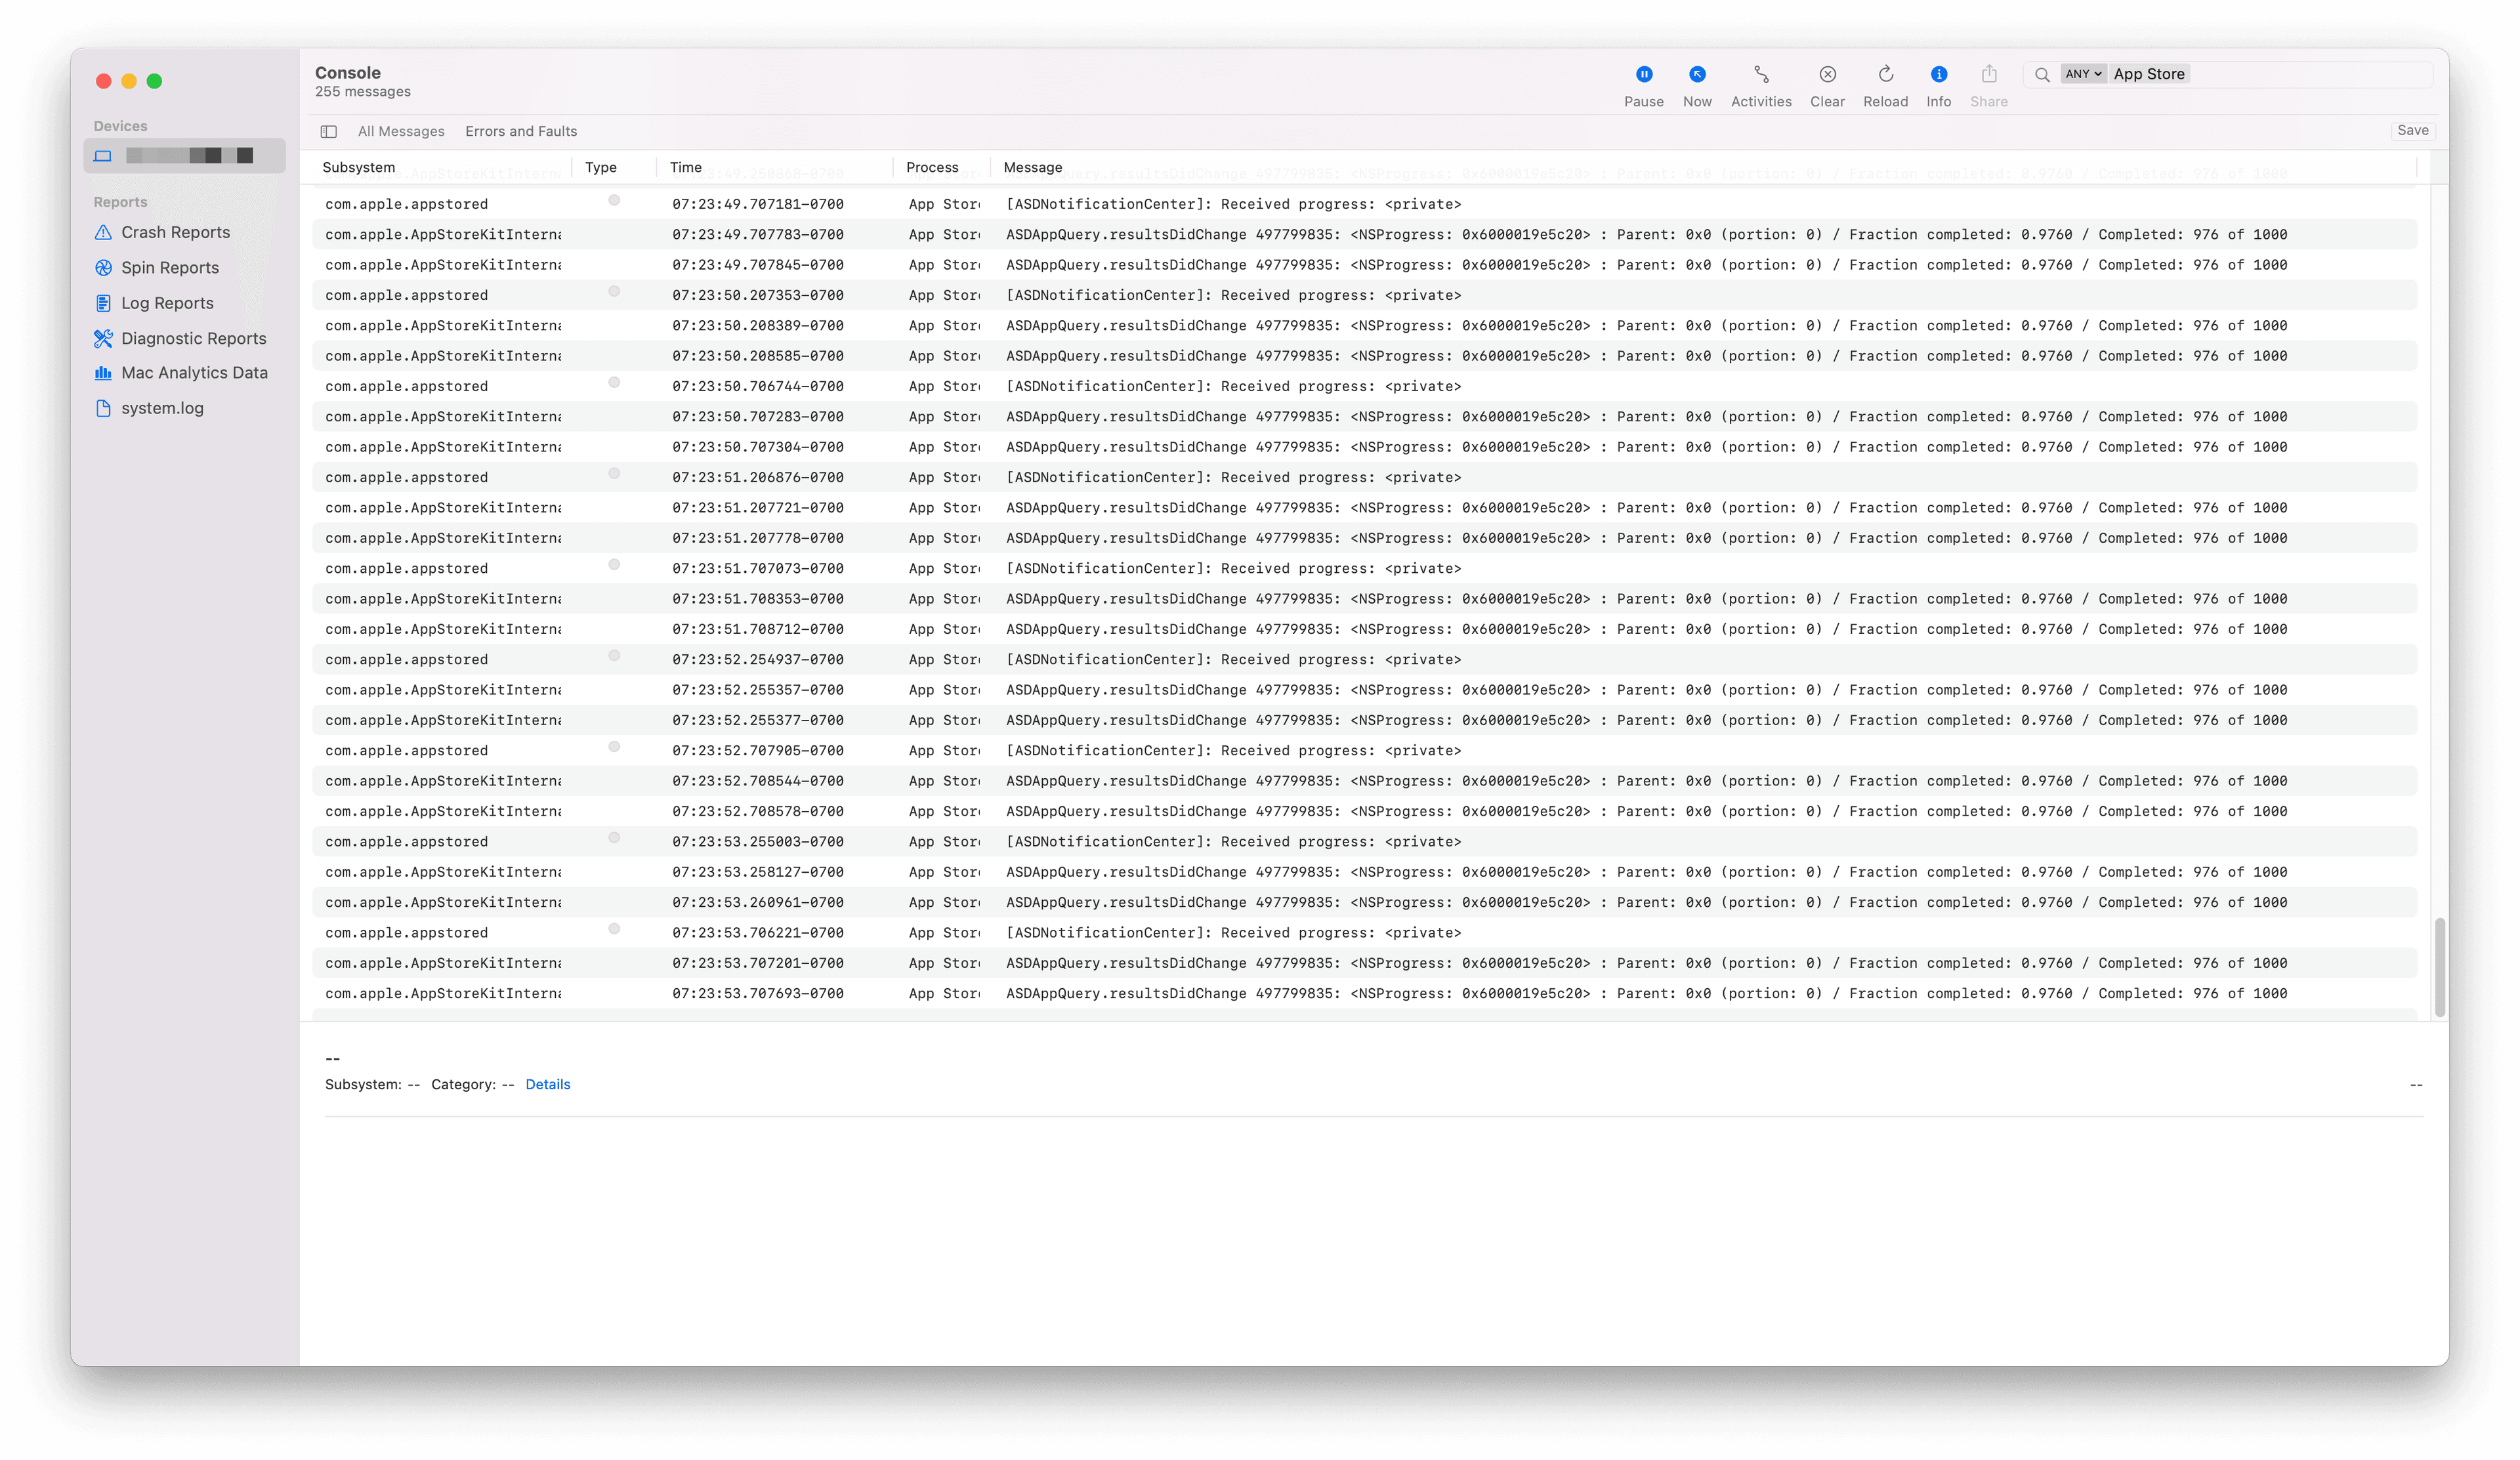Select Spin Reports from the sidebar
The width and height of the screenshot is (2520, 1460).
pyautogui.click(x=170, y=267)
